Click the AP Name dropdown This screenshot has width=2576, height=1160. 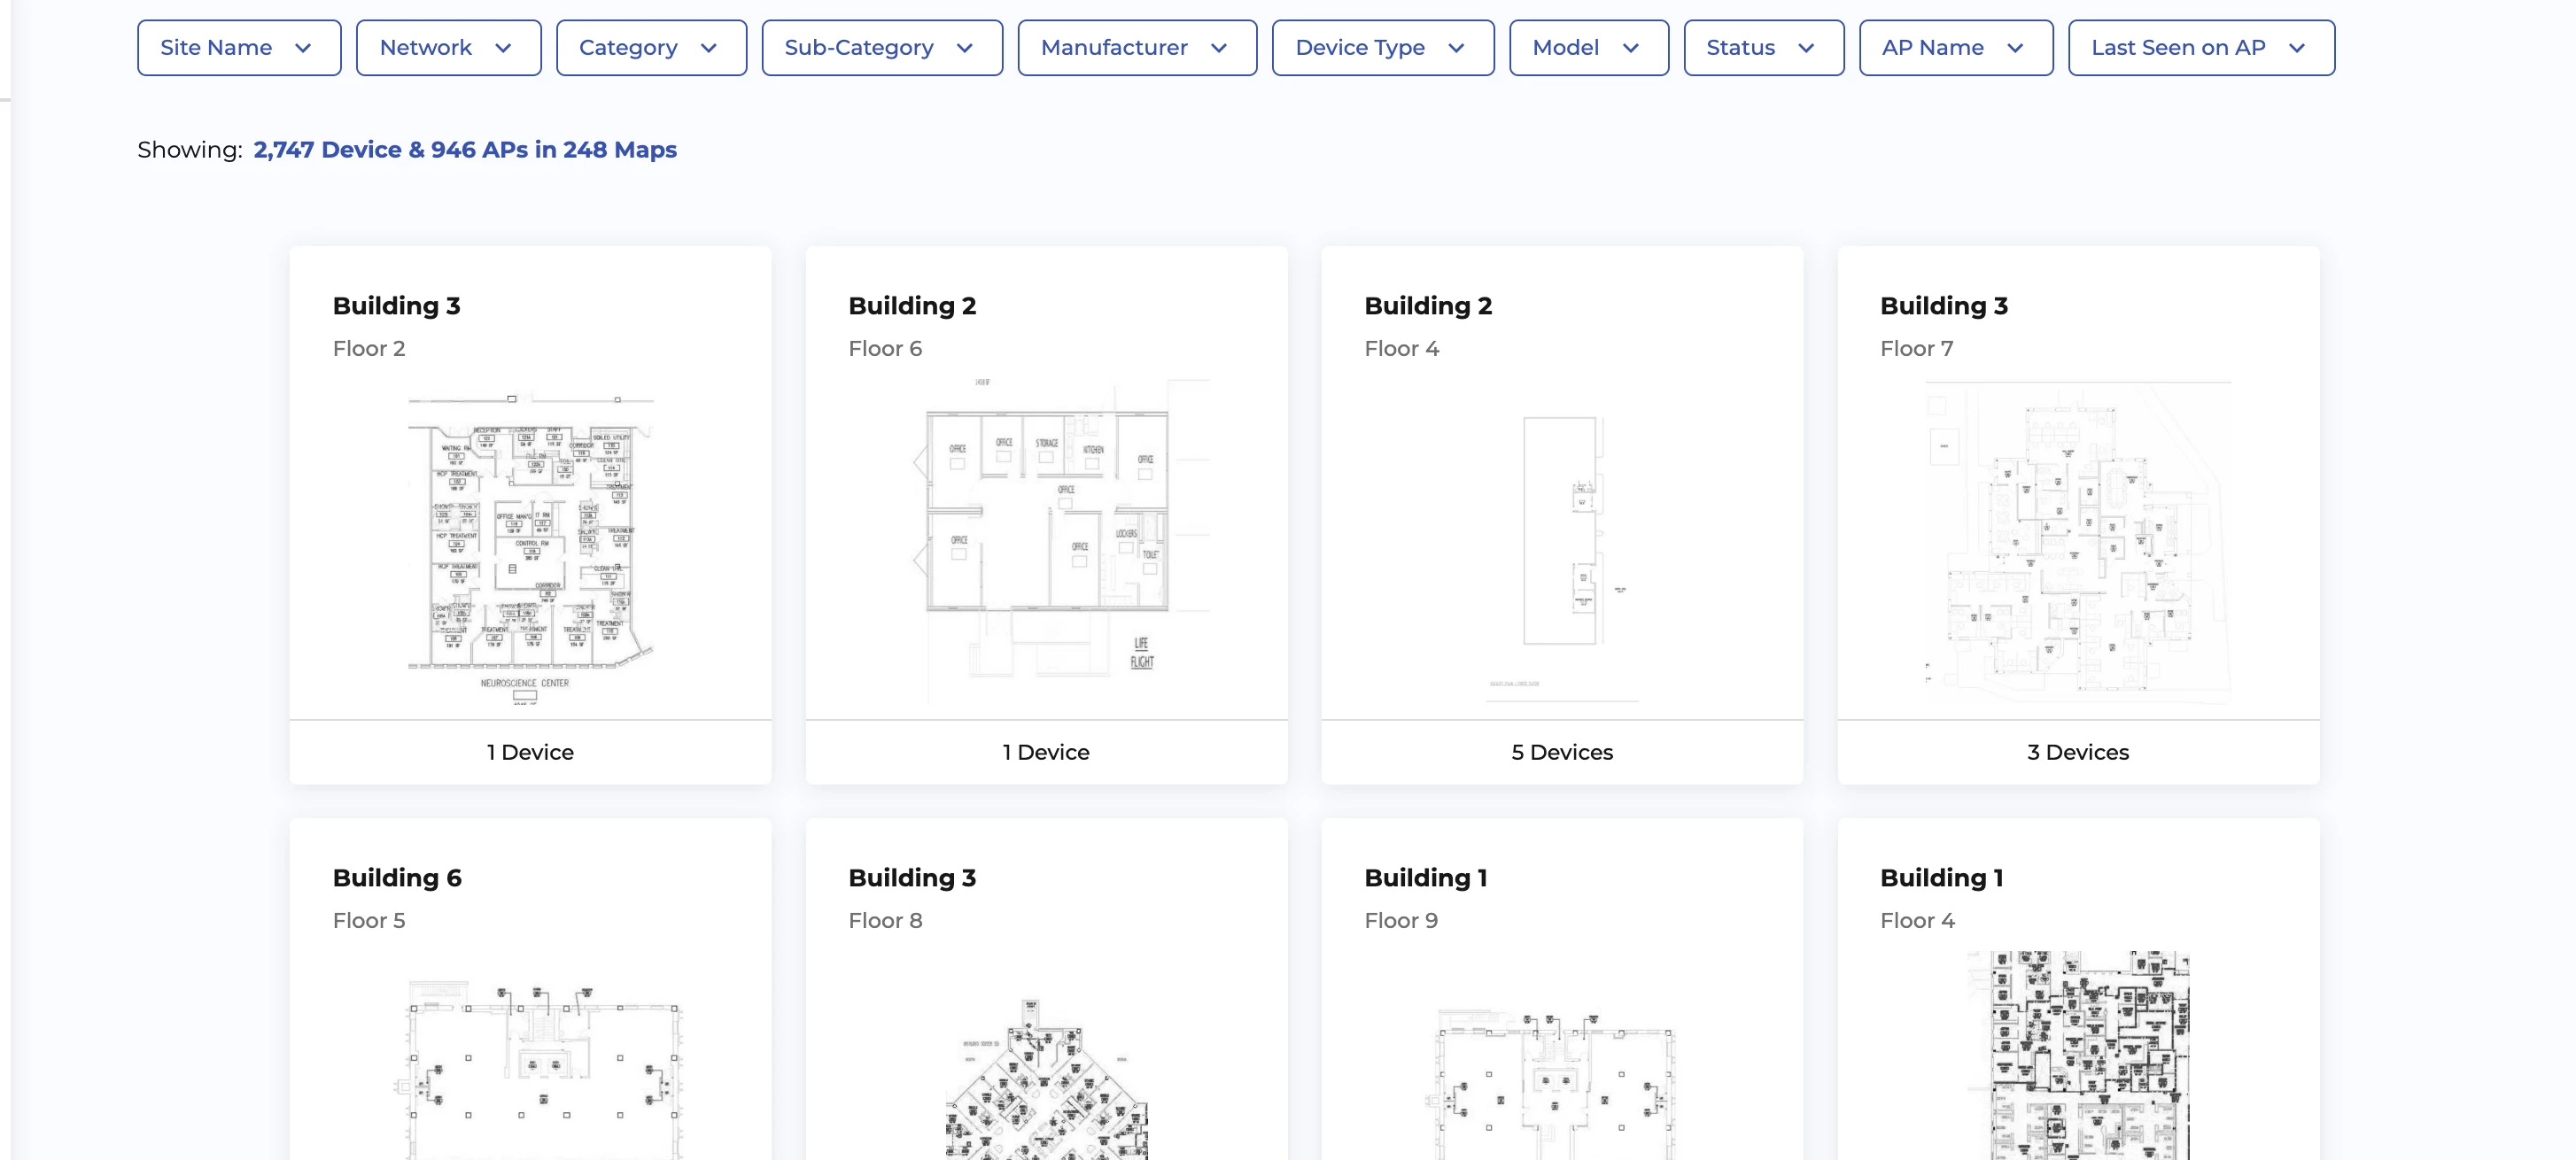(1955, 48)
